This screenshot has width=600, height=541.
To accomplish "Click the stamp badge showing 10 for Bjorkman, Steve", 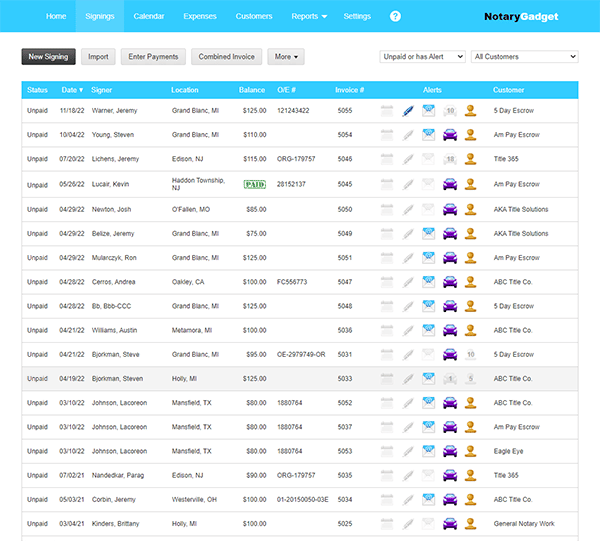I will click(470, 355).
